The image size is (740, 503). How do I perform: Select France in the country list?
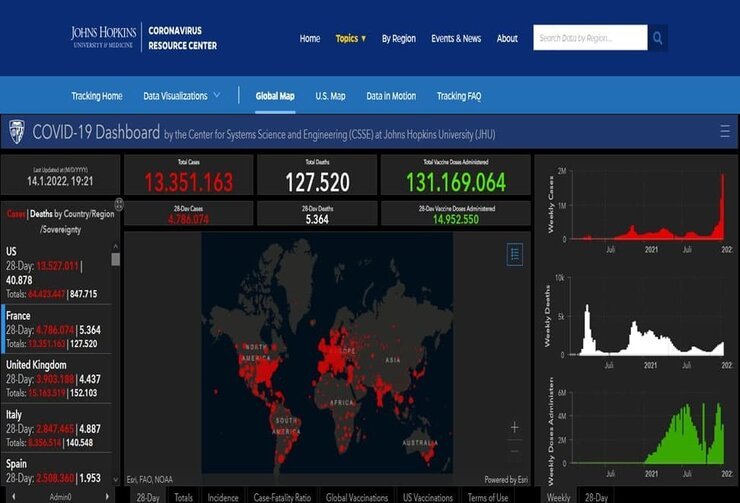(56, 329)
